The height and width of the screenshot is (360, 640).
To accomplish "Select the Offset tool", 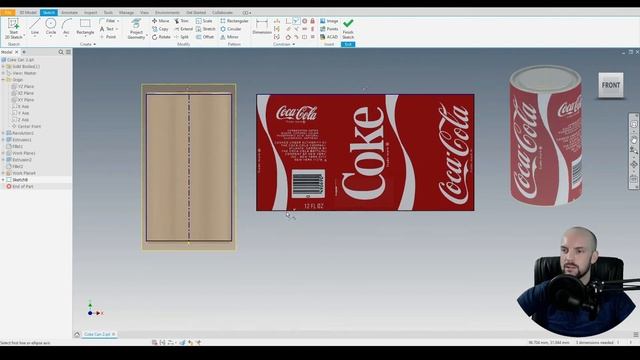I will tap(205, 37).
